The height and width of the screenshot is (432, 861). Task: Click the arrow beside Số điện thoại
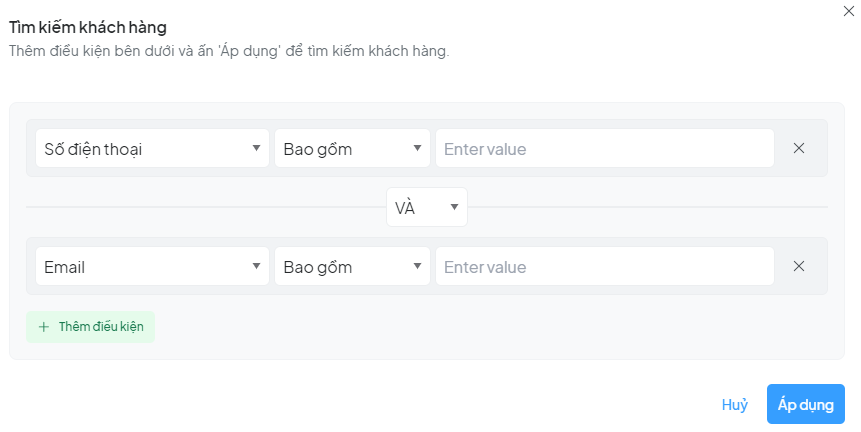(256, 148)
